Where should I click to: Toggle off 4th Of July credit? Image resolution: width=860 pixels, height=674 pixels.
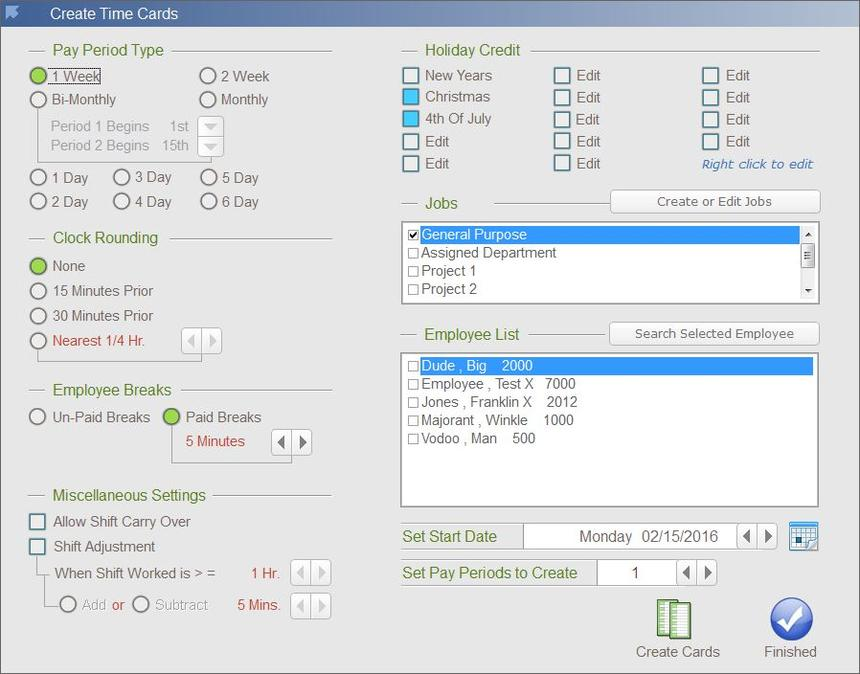(x=410, y=119)
